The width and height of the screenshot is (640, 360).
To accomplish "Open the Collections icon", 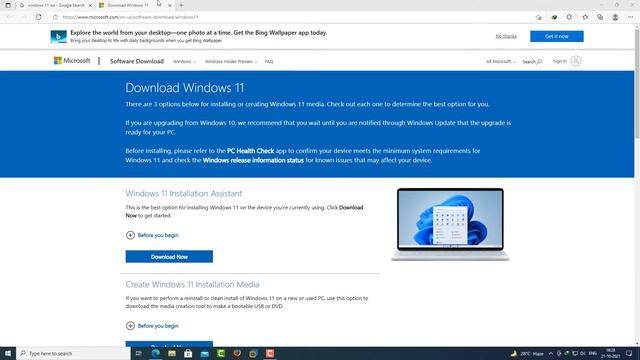I will [600, 17].
